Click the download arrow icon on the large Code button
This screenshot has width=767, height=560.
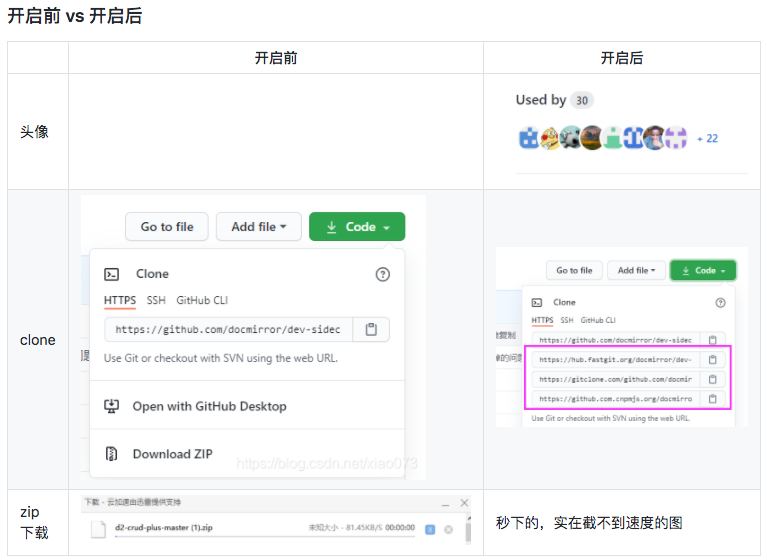tap(332, 226)
